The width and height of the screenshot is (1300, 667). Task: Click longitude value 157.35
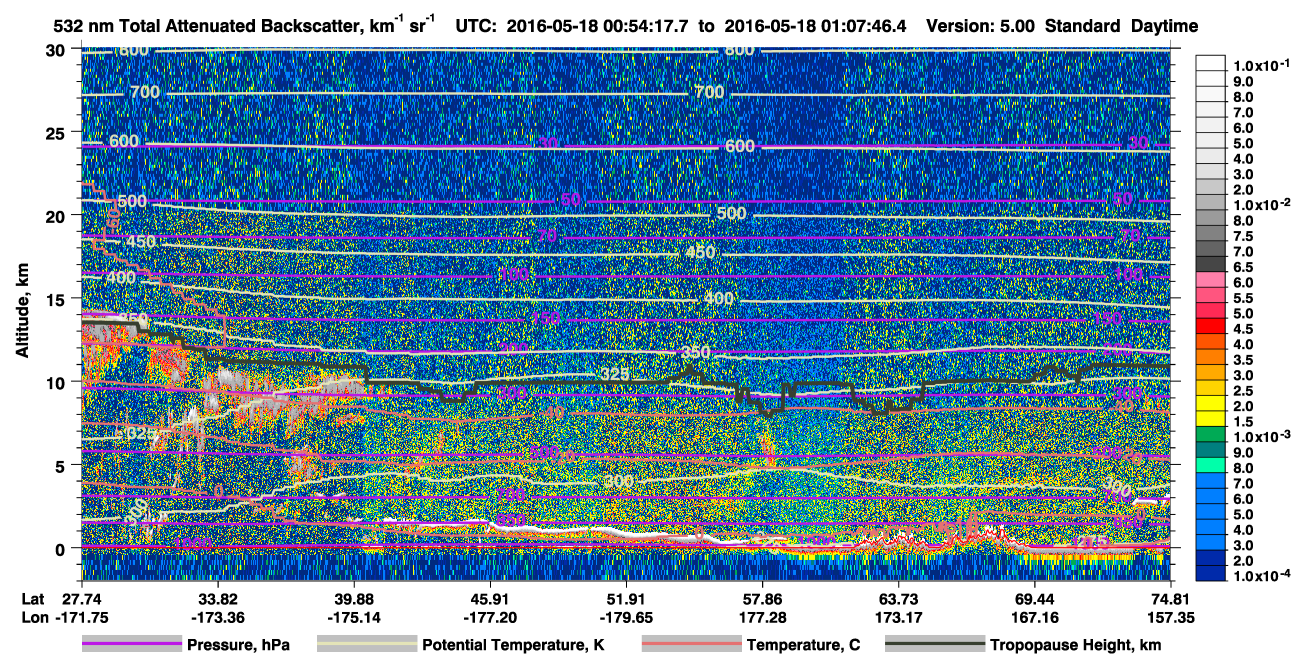click(x=1171, y=618)
